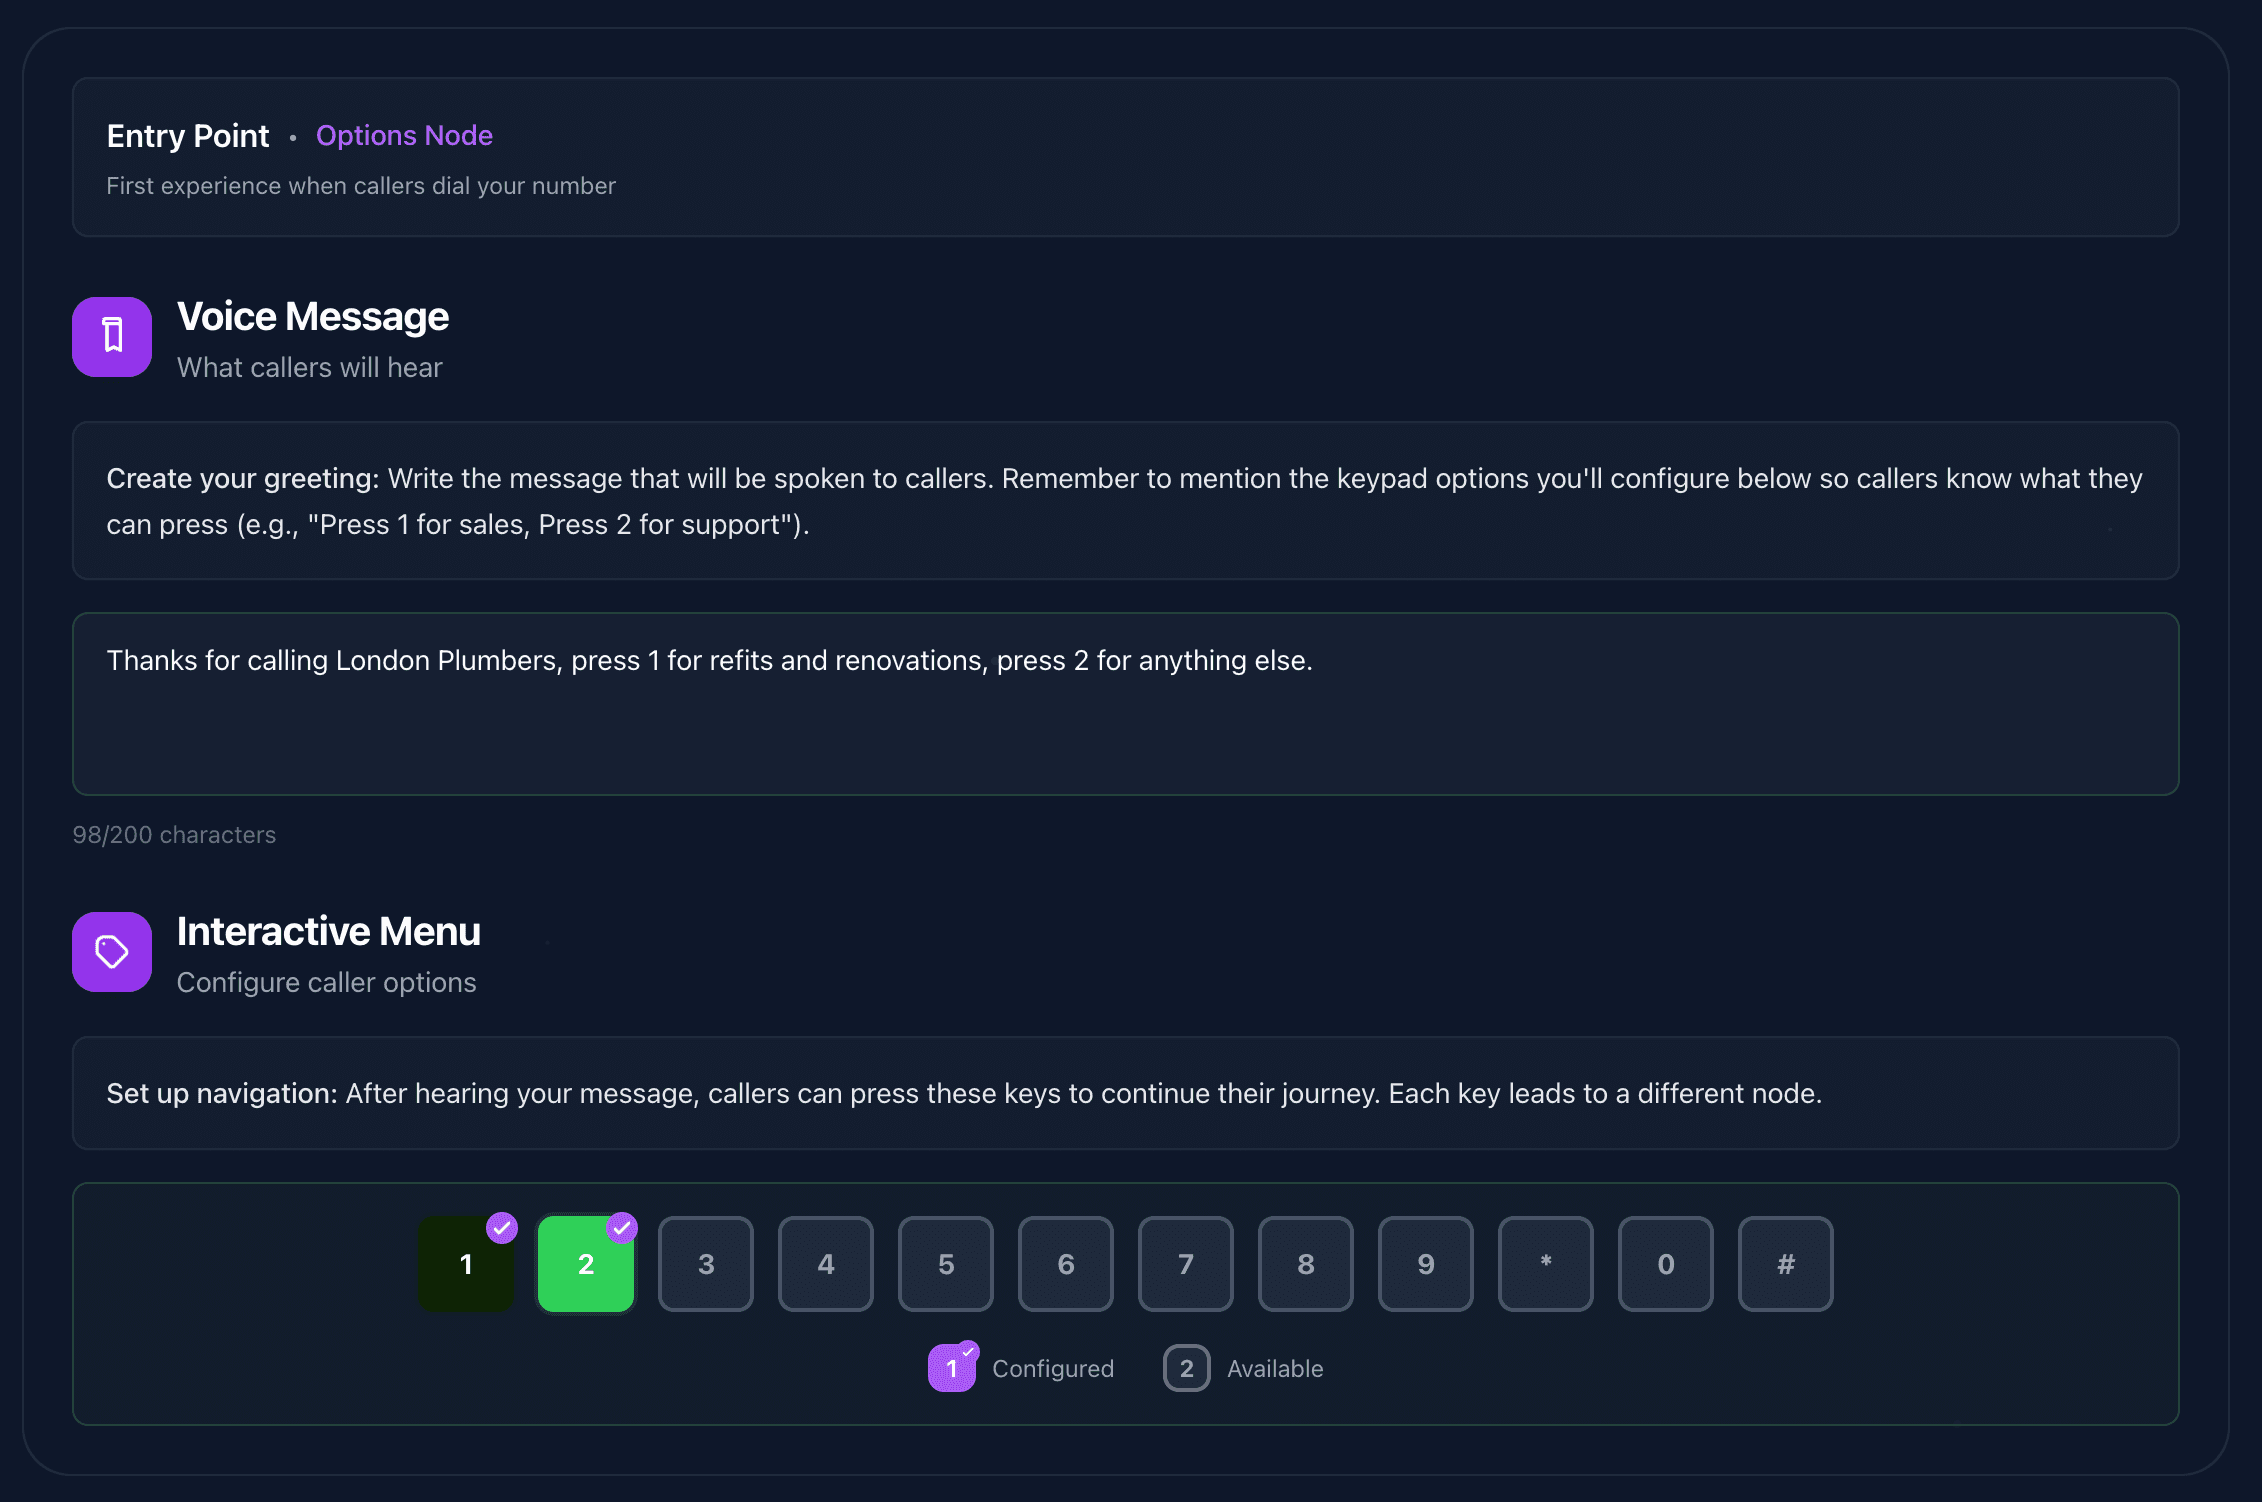Click the checkmark badge on key 2
This screenshot has width=2262, height=1502.
pyautogui.click(x=622, y=1227)
